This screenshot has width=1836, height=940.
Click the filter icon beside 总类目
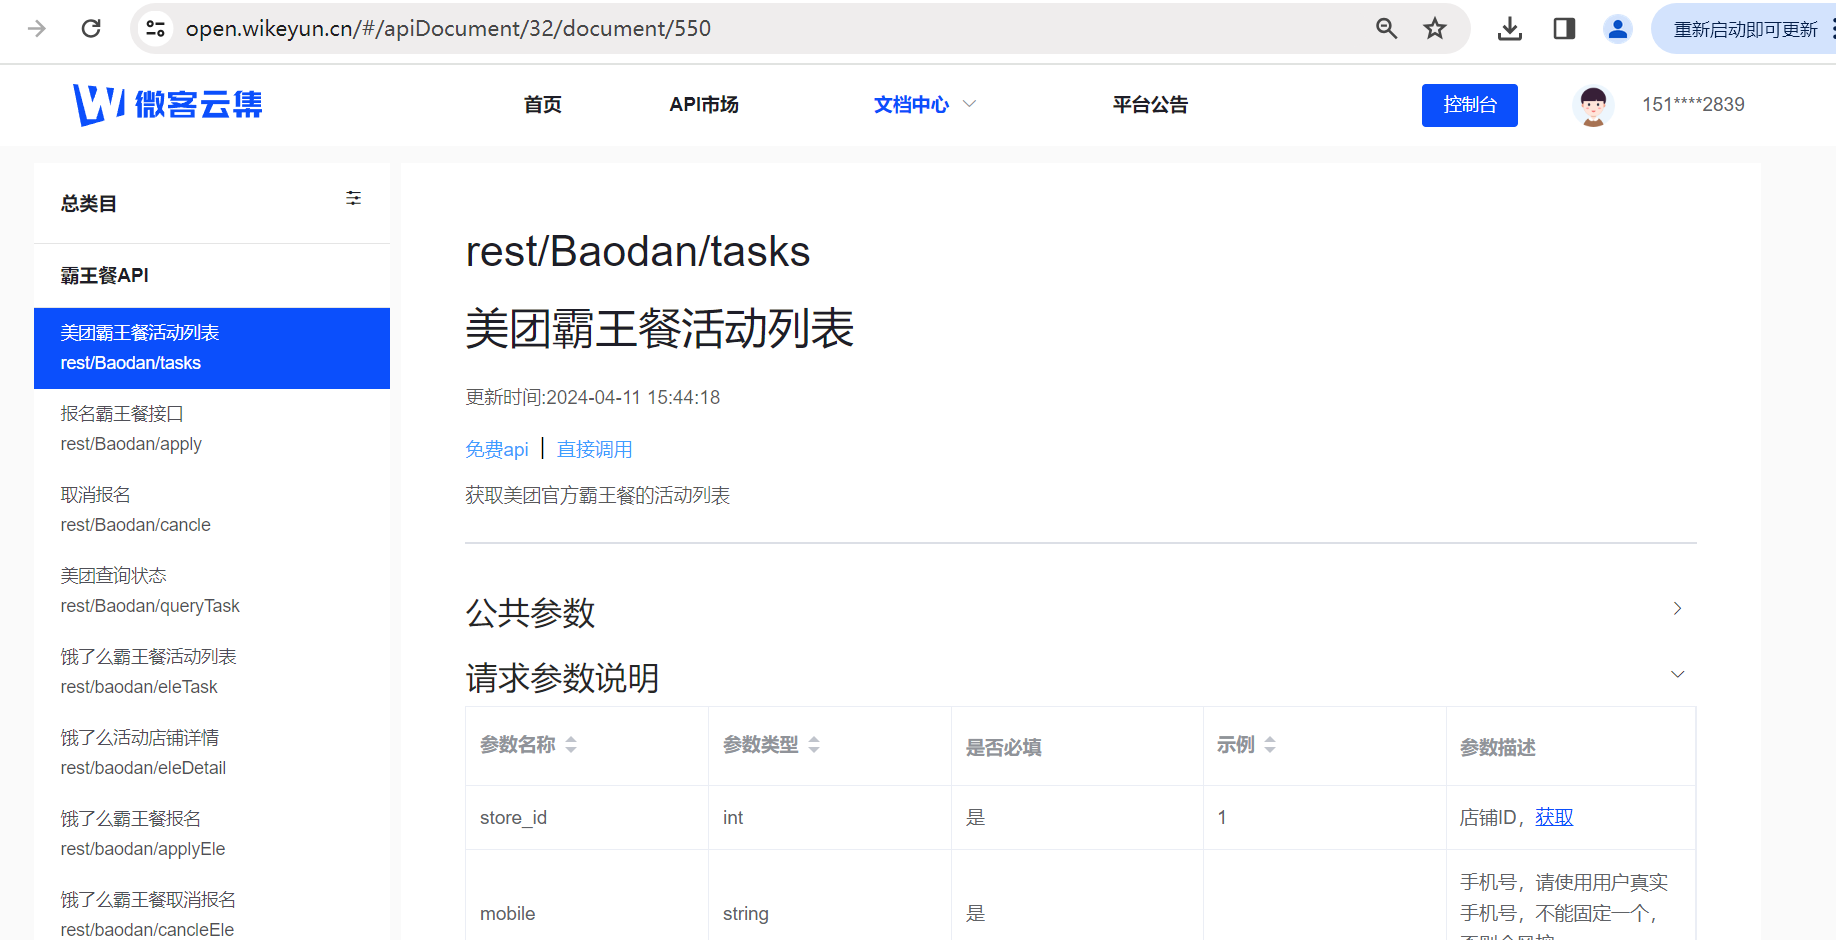pos(353,198)
